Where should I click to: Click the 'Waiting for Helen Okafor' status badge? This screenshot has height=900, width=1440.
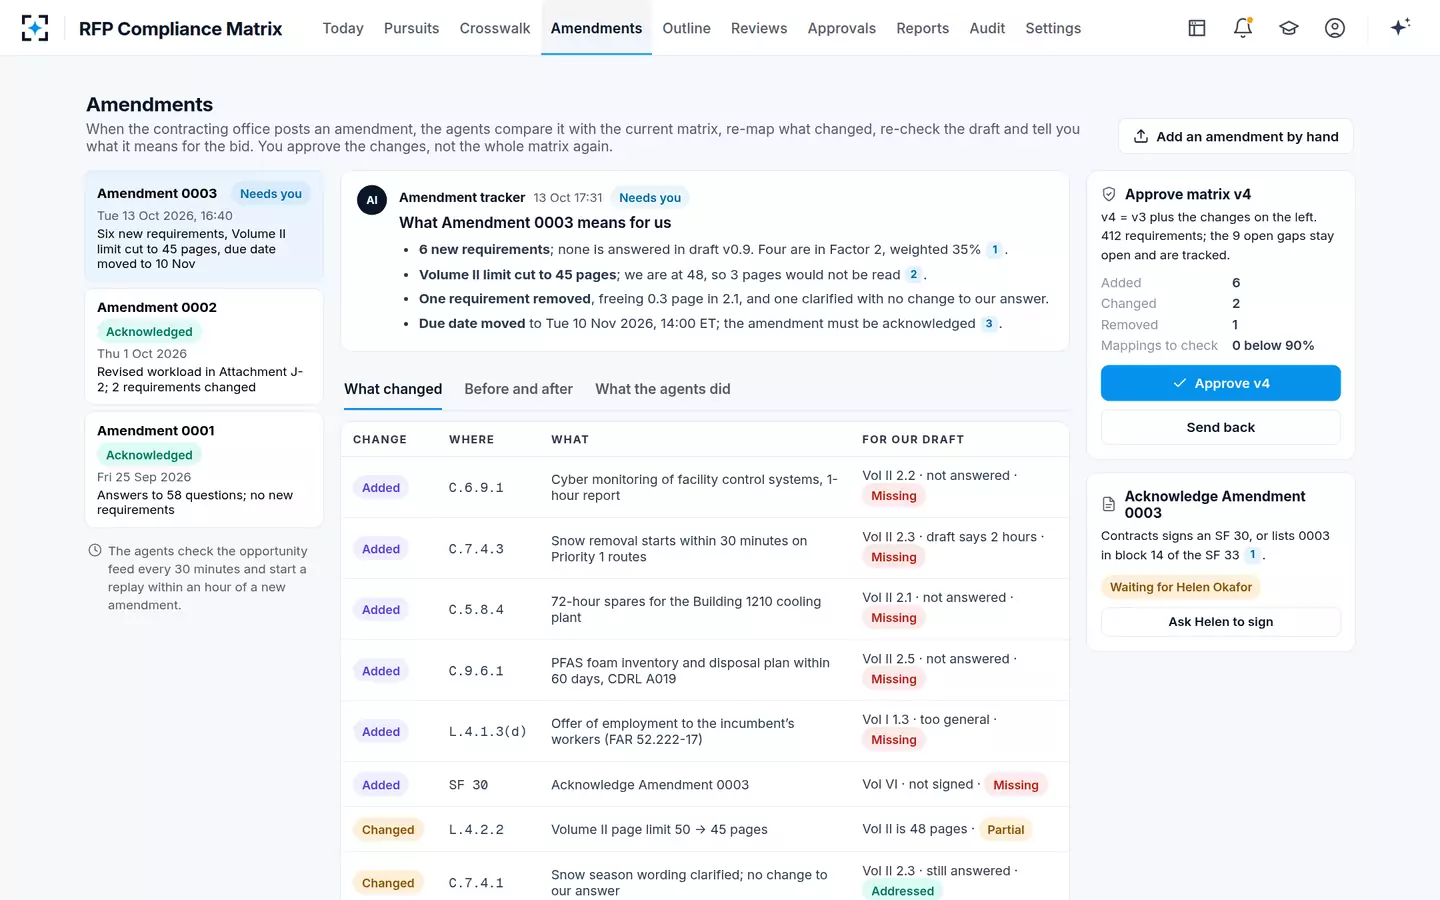pyautogui.click(x=1181, y=587)
